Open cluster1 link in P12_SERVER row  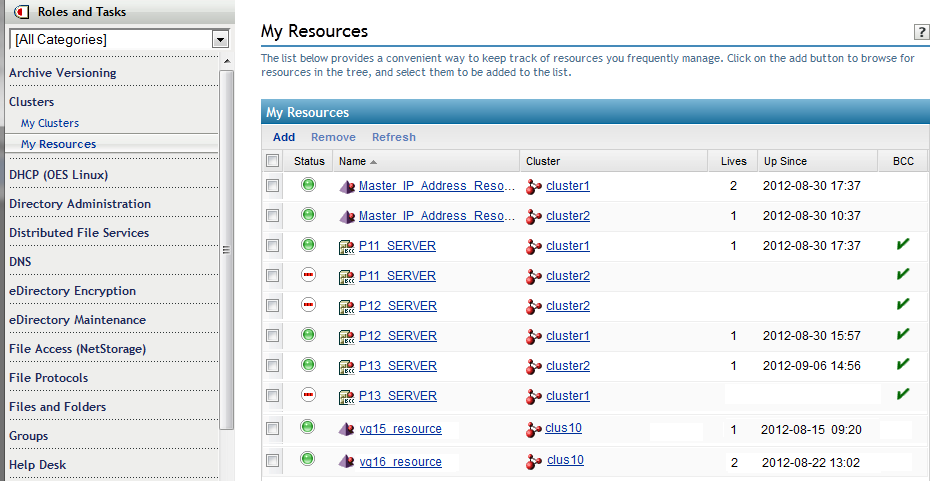pyautogui.click(x=568, y=336)
